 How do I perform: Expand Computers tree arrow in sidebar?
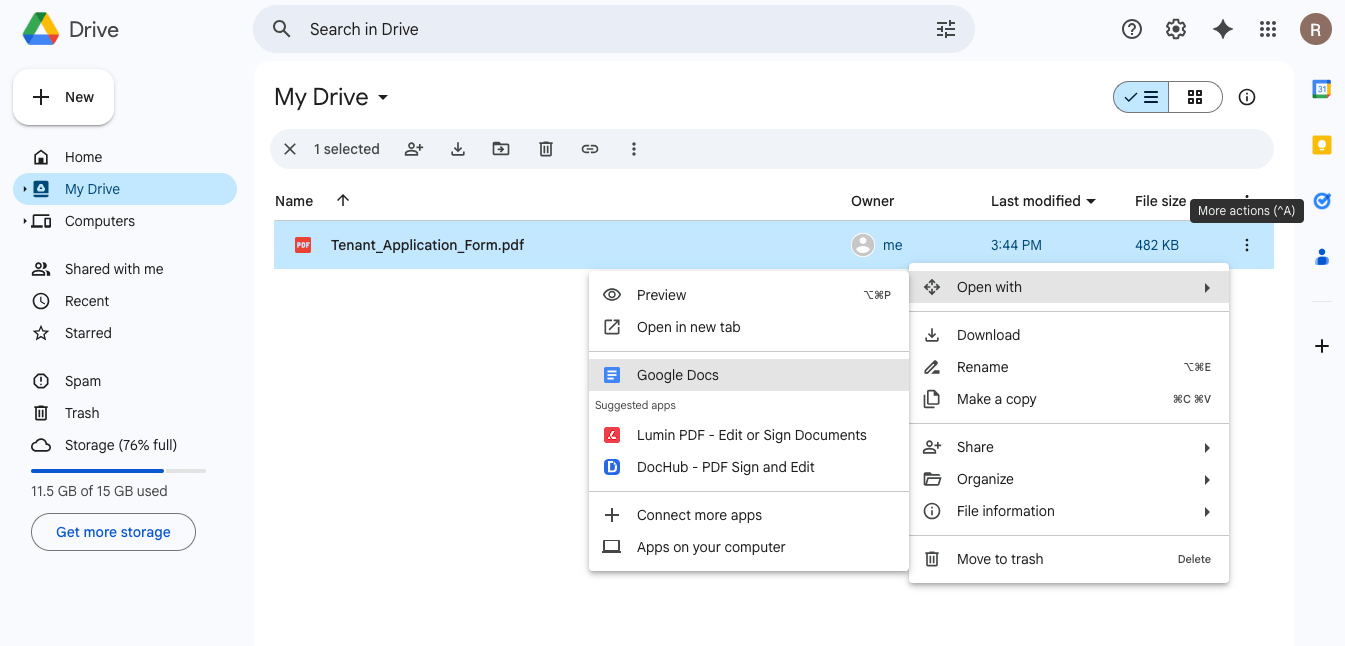24,221
